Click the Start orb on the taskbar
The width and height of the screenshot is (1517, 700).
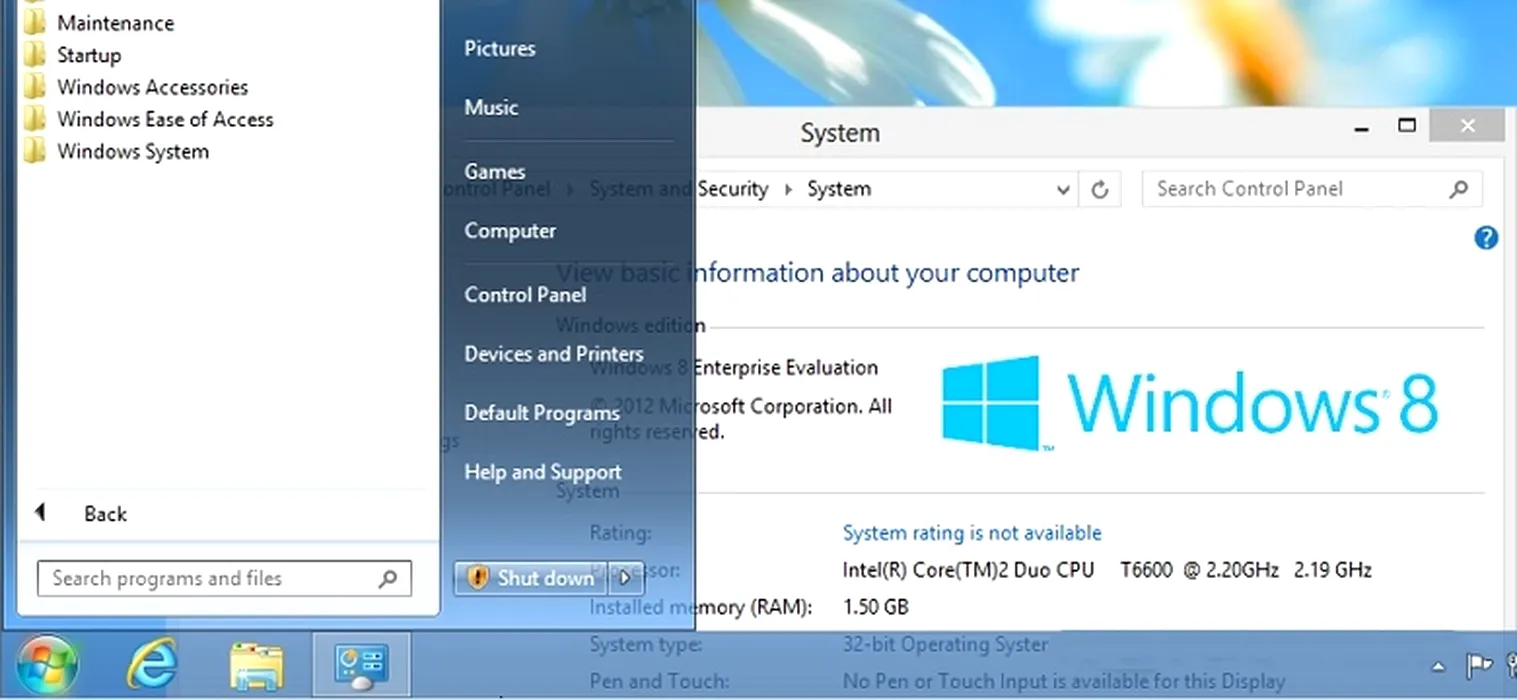coord(46,665)
